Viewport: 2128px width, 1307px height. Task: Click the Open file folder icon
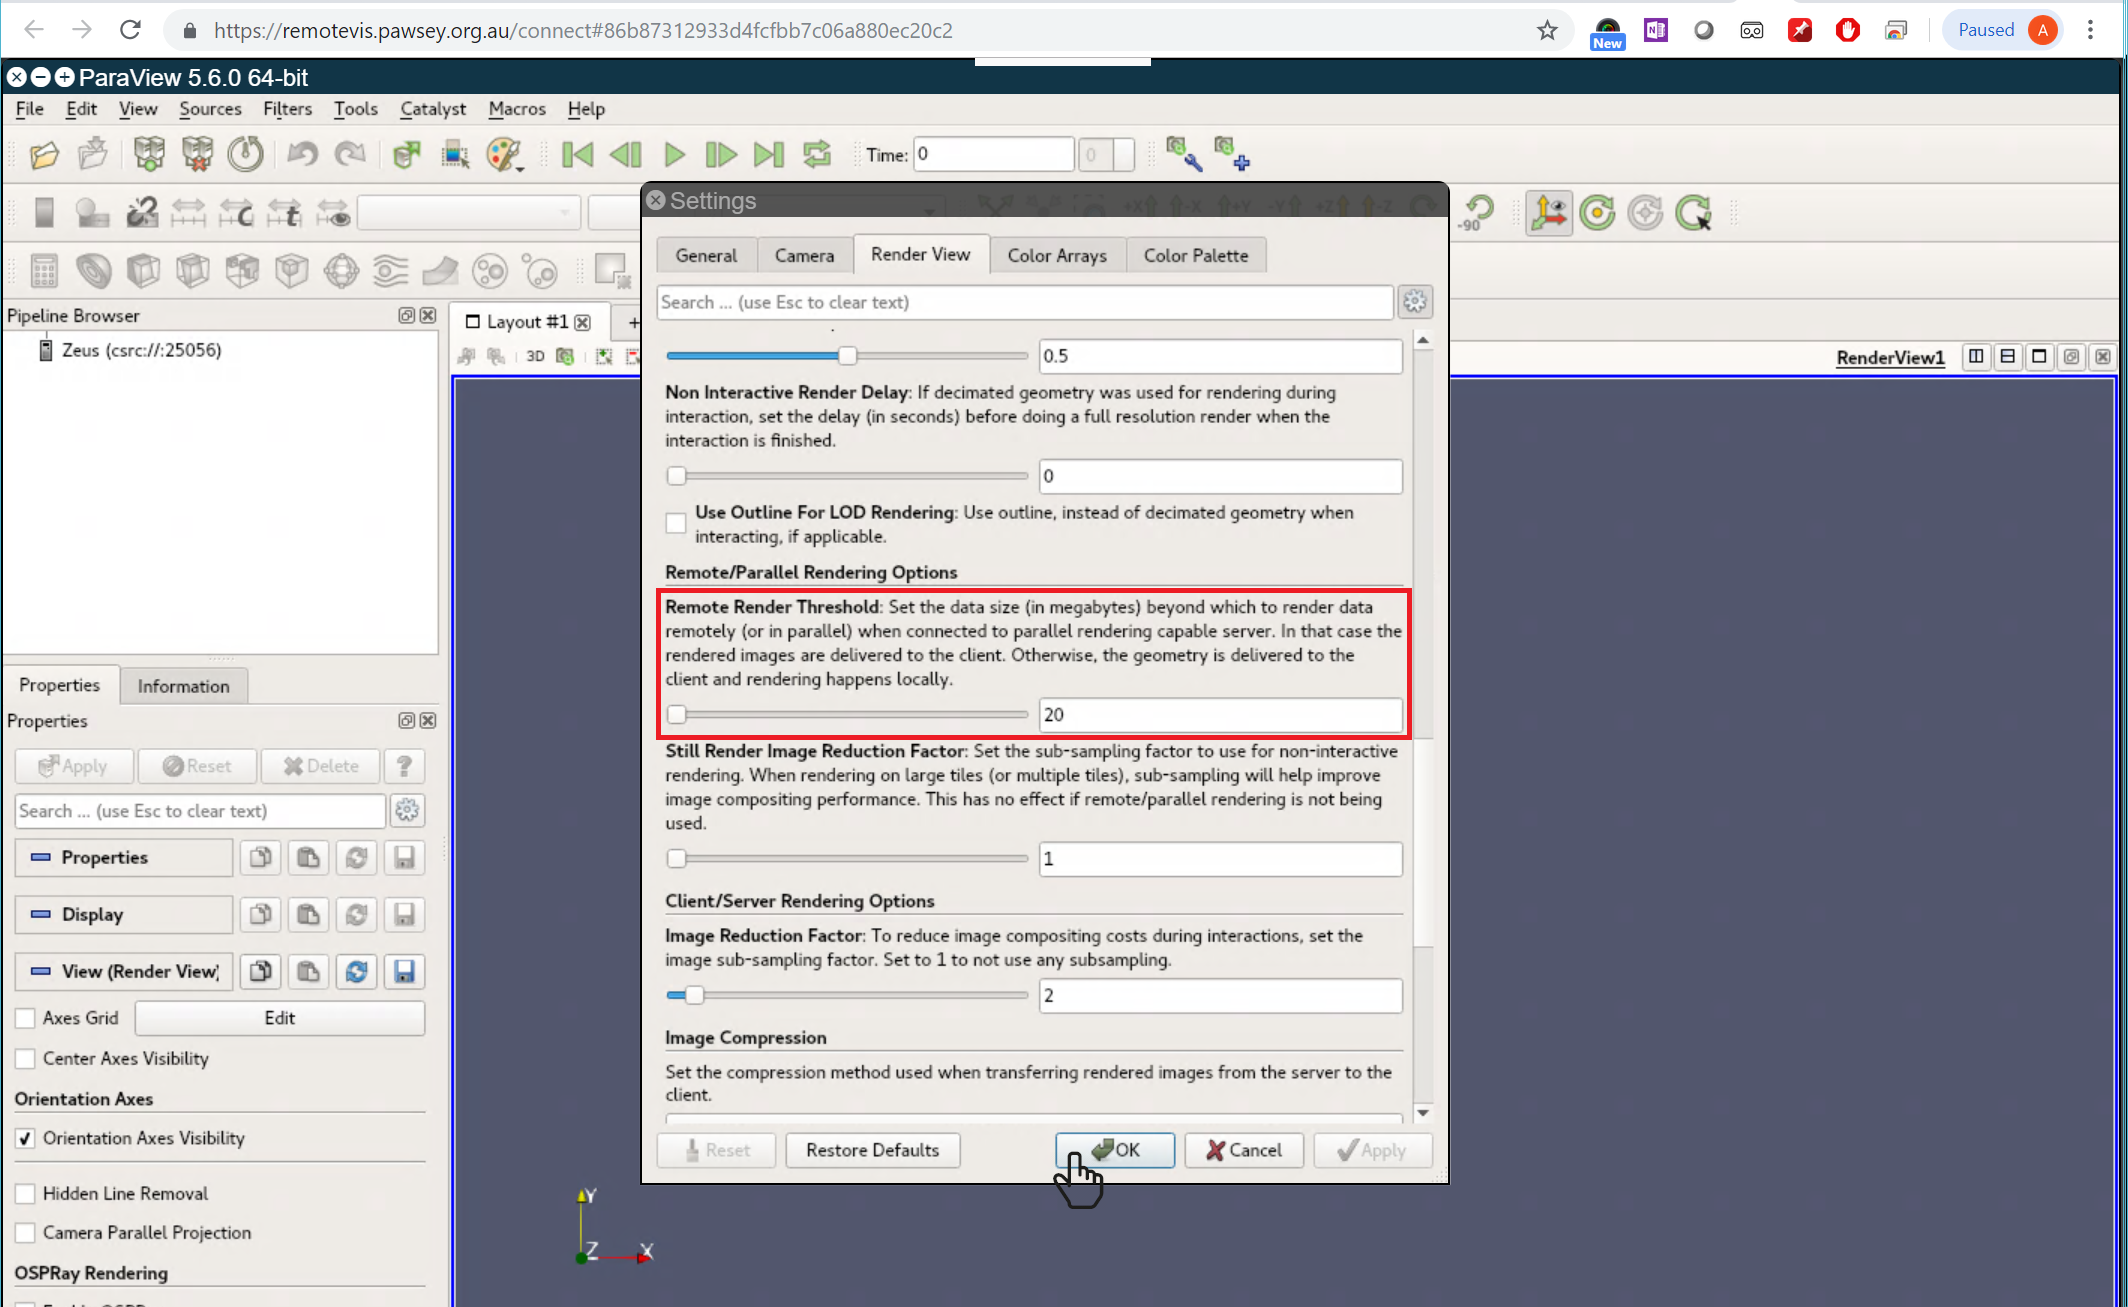click(x=43, y=155)
